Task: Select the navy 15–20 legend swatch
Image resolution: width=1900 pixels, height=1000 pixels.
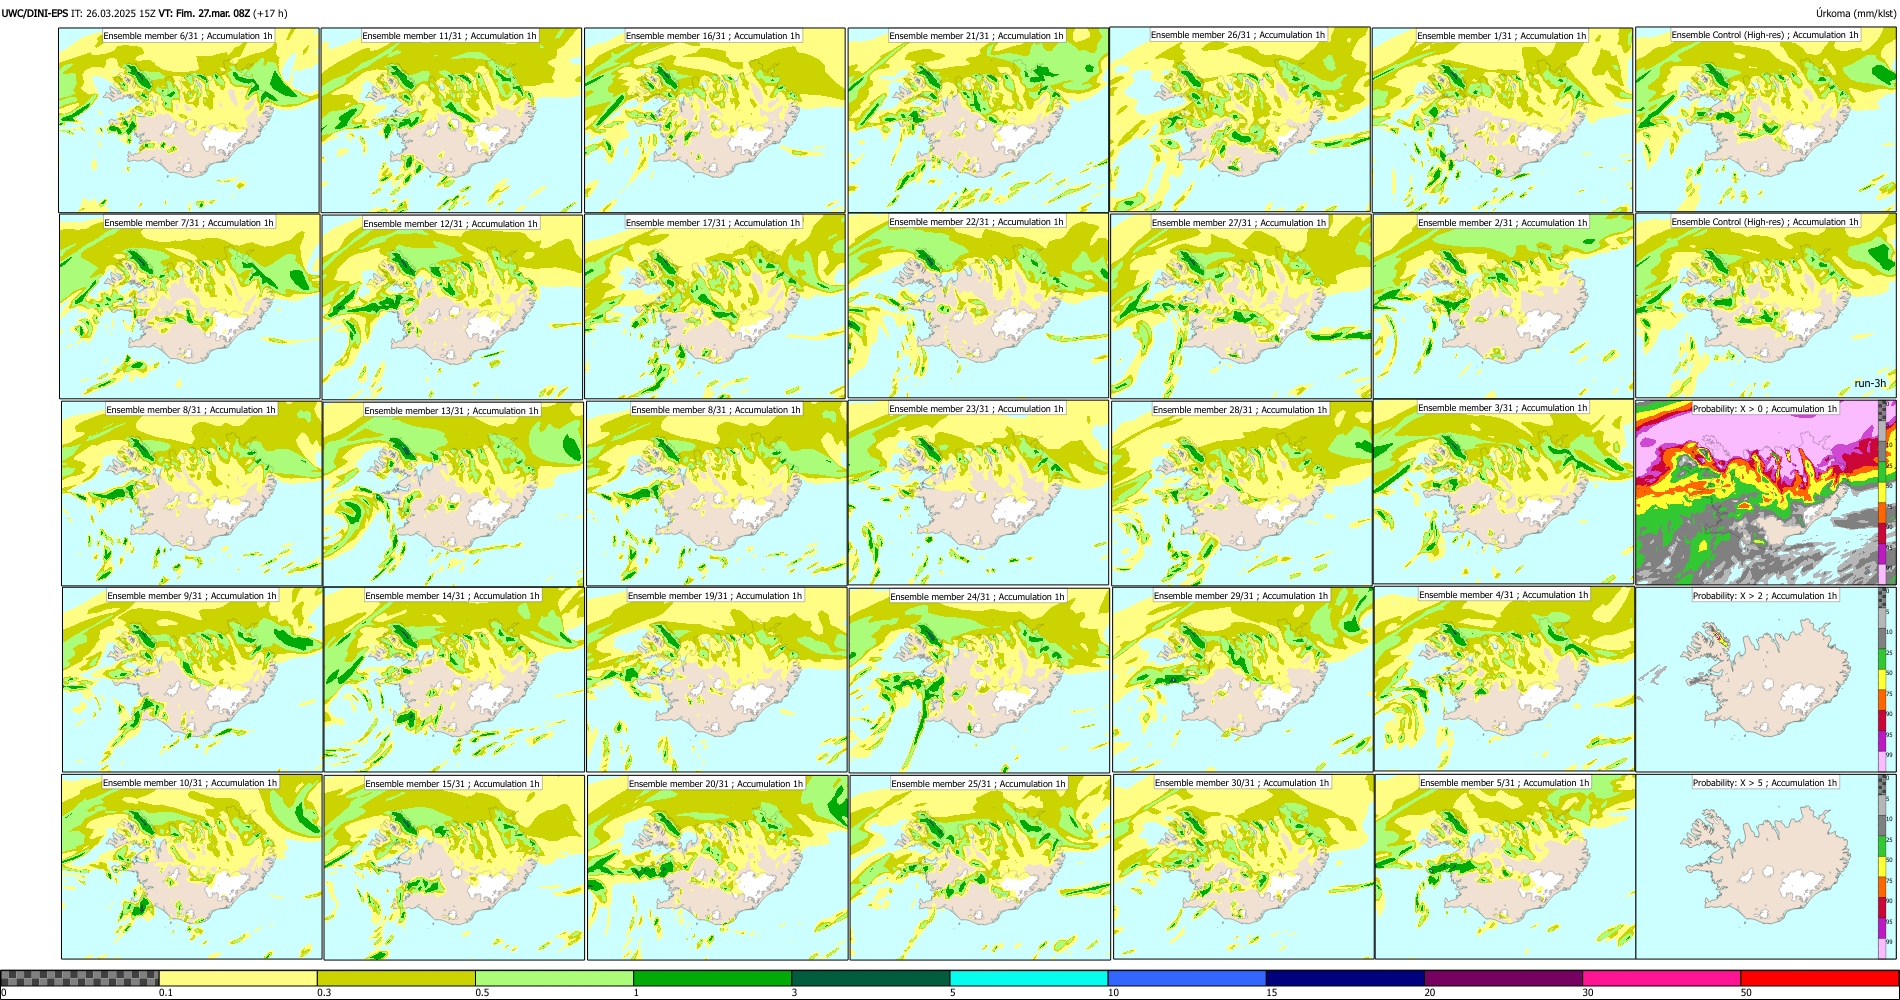Action: point(1345,978)
